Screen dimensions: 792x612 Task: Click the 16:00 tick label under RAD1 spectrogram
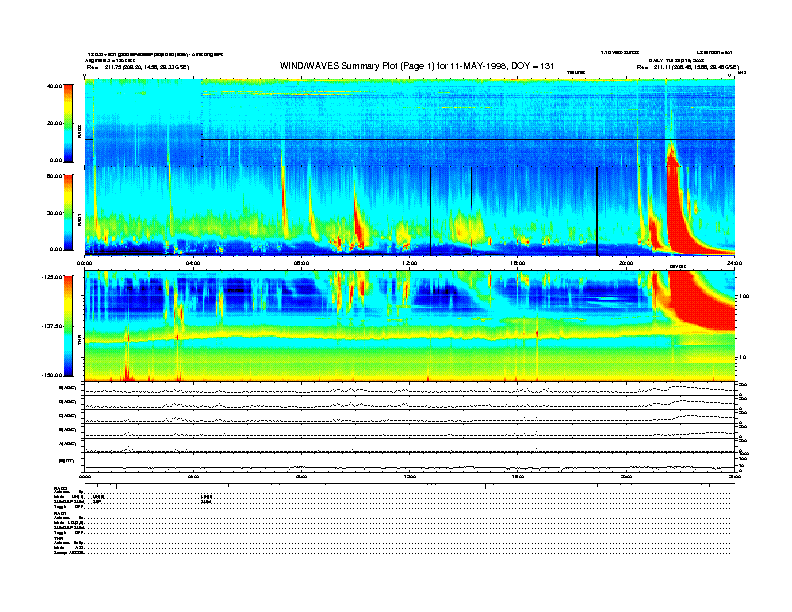pos(518,263)
